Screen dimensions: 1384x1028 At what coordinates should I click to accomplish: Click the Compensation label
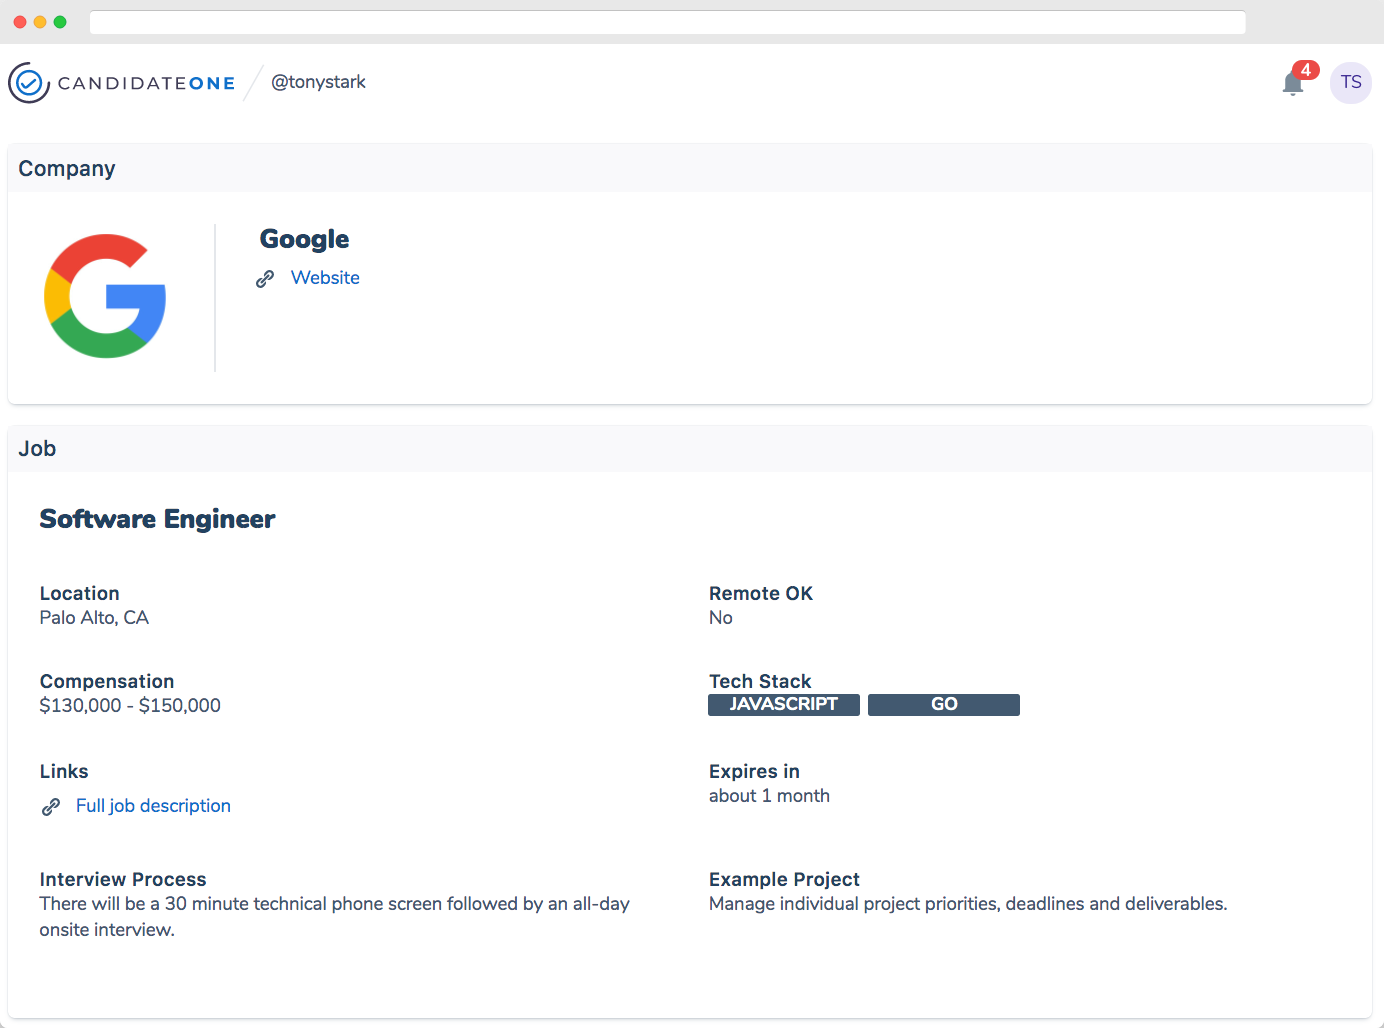coord(107,681)
